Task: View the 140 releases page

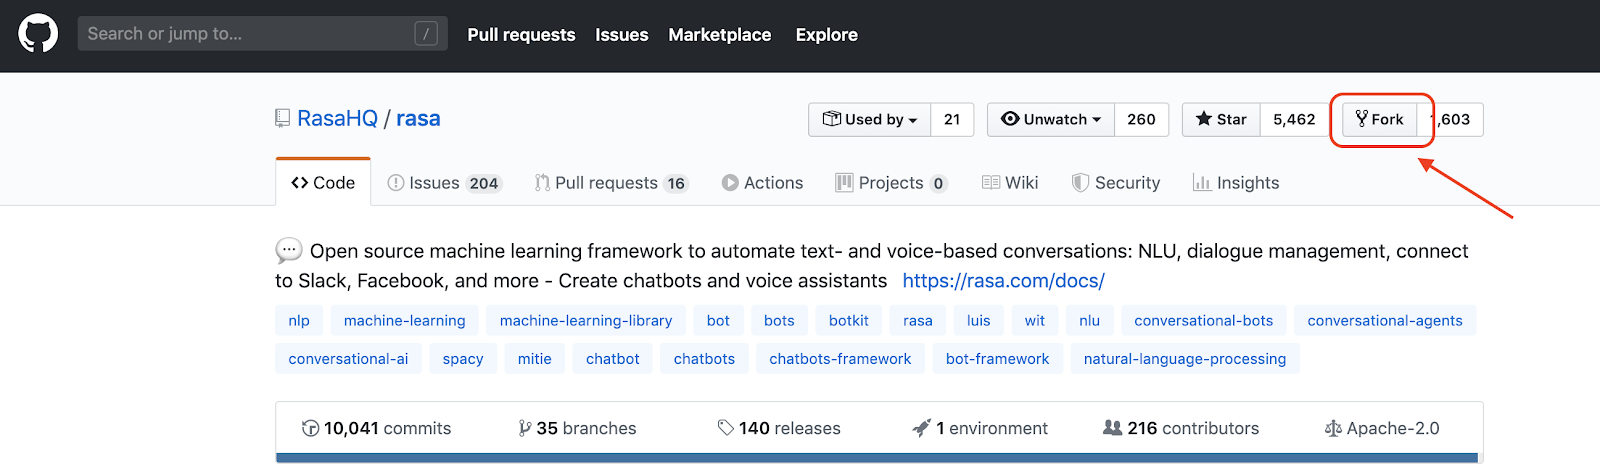Action: pyautogui.click(x=779, y=428)
